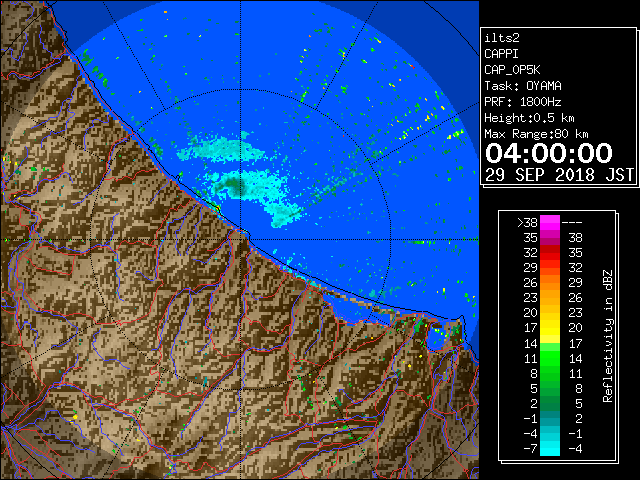Click 'Max Range:80 km' text

536,134
